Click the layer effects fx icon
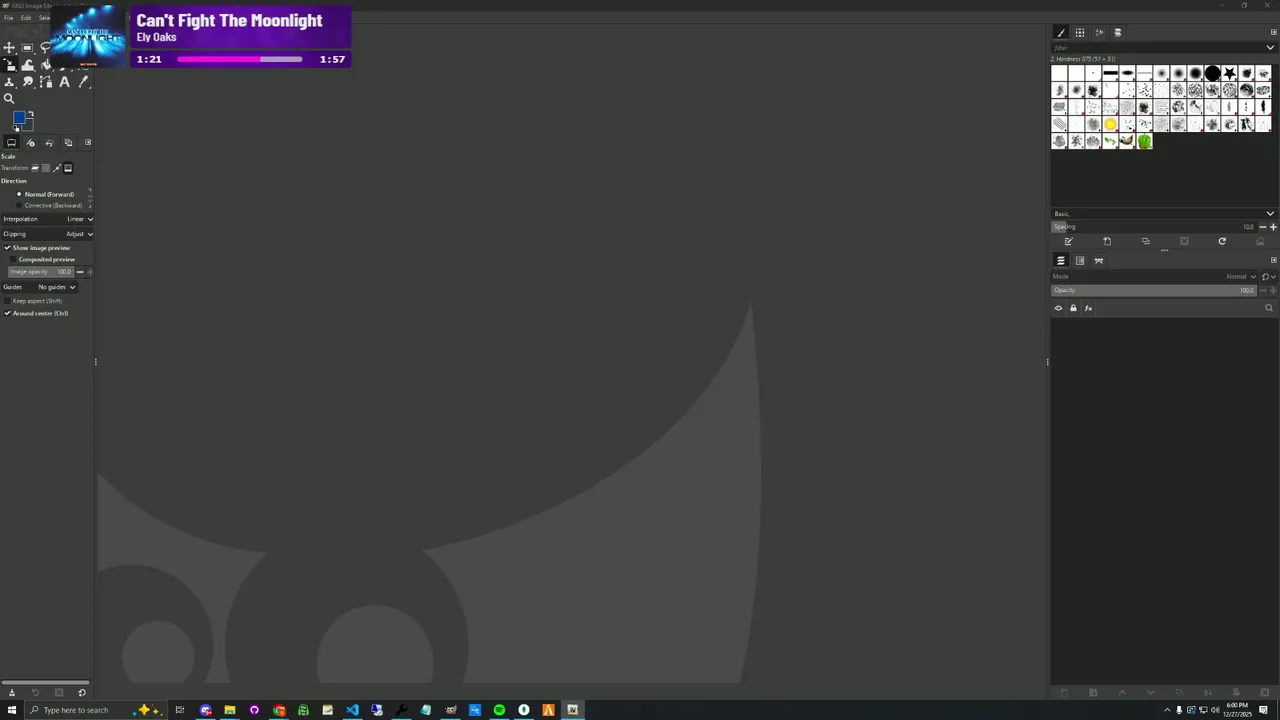This screenshot has height=720, width=1280. point(1088,308)
